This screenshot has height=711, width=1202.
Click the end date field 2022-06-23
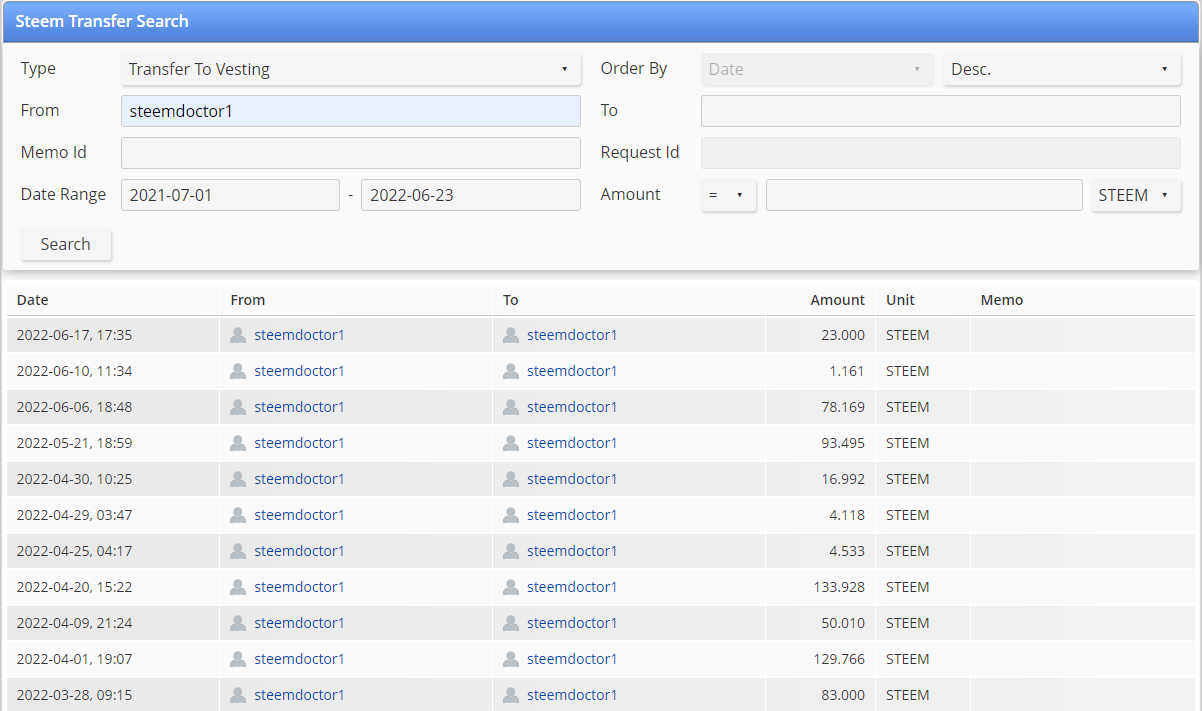click(x=471, y=195)
